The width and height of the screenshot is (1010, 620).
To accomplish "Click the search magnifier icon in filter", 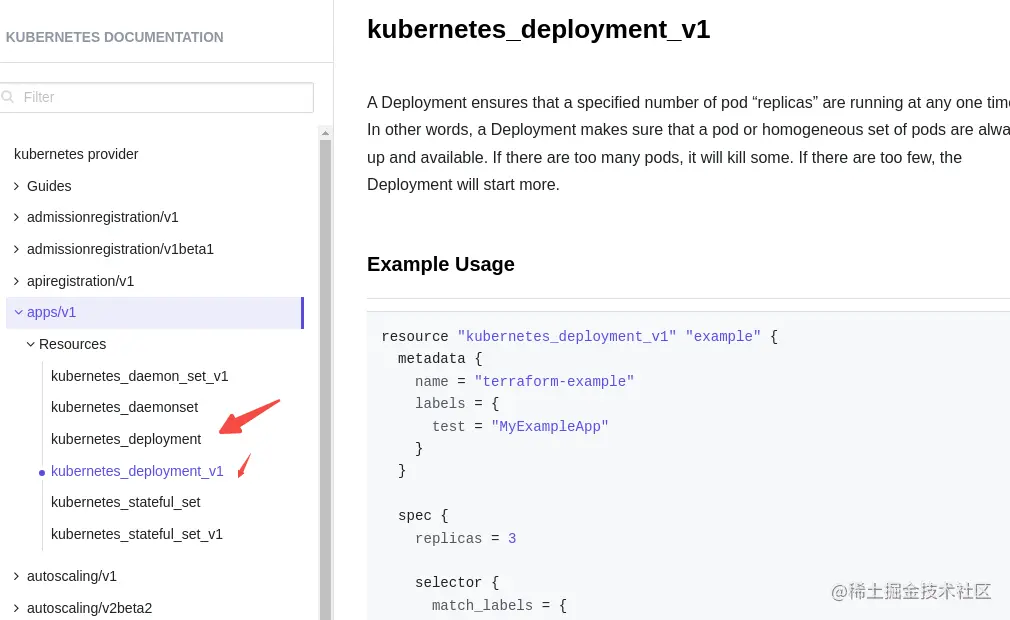I will (8, 97).
